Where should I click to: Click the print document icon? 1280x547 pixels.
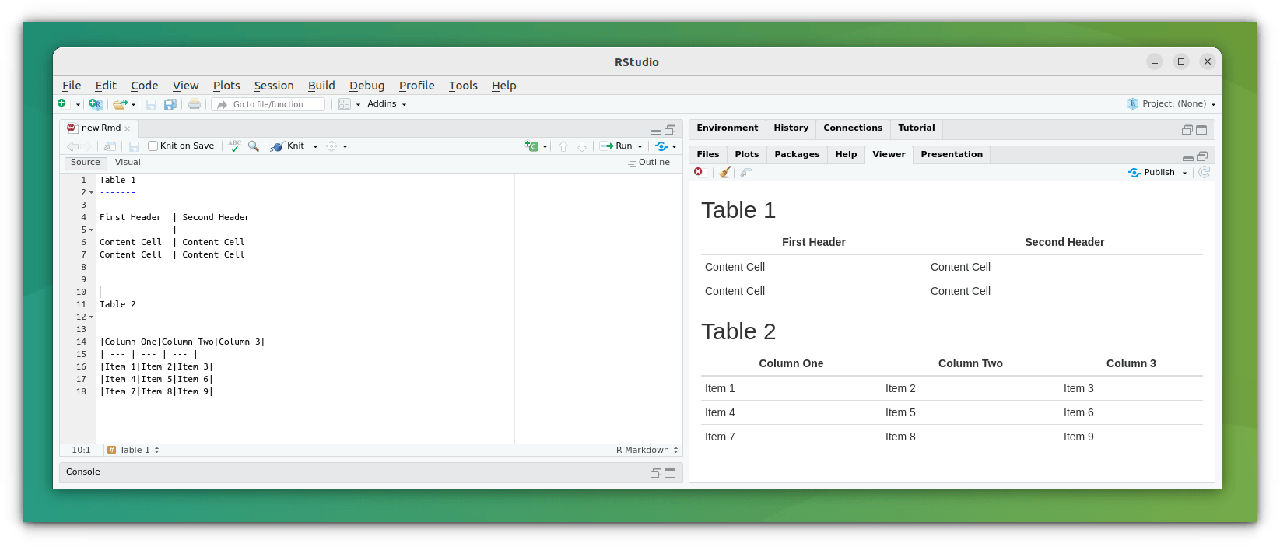[x=194, y=104]
